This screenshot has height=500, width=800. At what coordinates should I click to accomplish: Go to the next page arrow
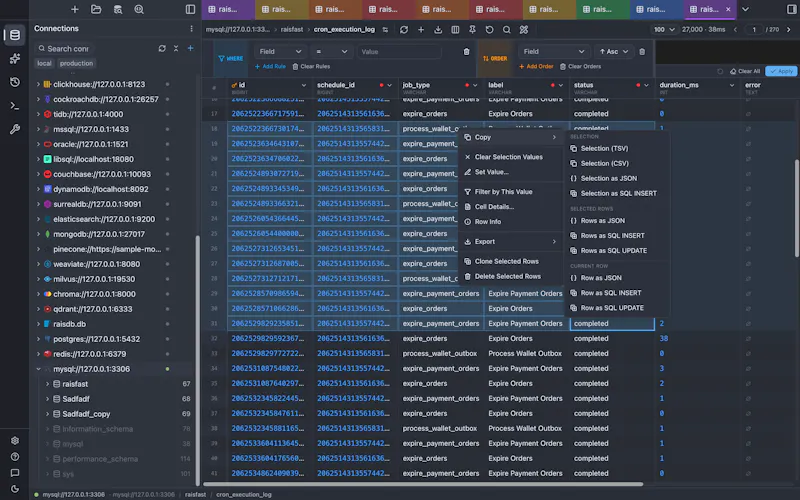(x=789, y=30)
